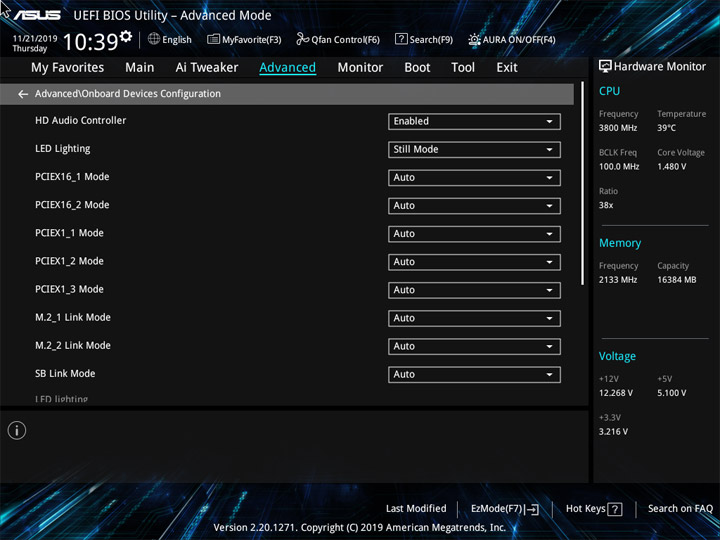This screenshot has width=720, height=540.
Task: Open HD Audio Controller dropdown
Action: pyautogui.click(x=474, y=122)
